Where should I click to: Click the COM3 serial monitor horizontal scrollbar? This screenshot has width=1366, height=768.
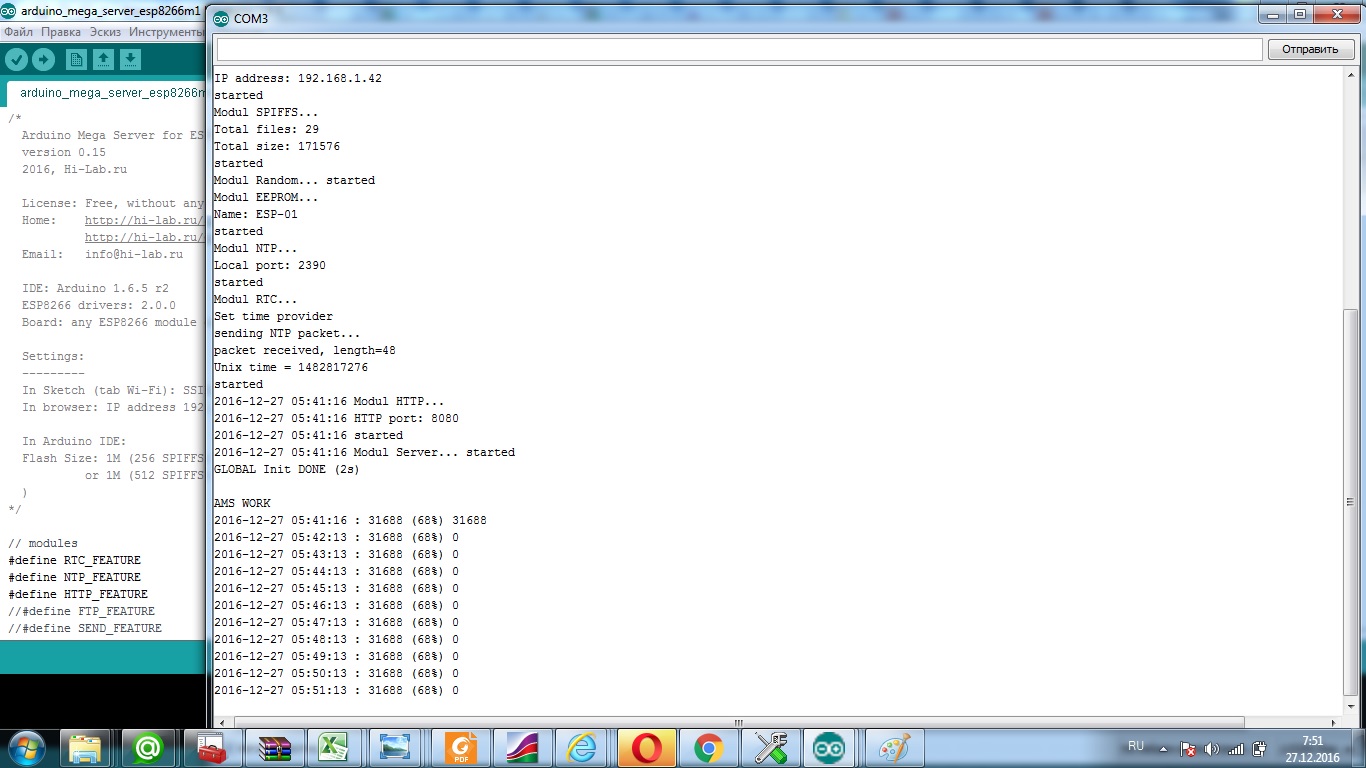pos(739,722)
